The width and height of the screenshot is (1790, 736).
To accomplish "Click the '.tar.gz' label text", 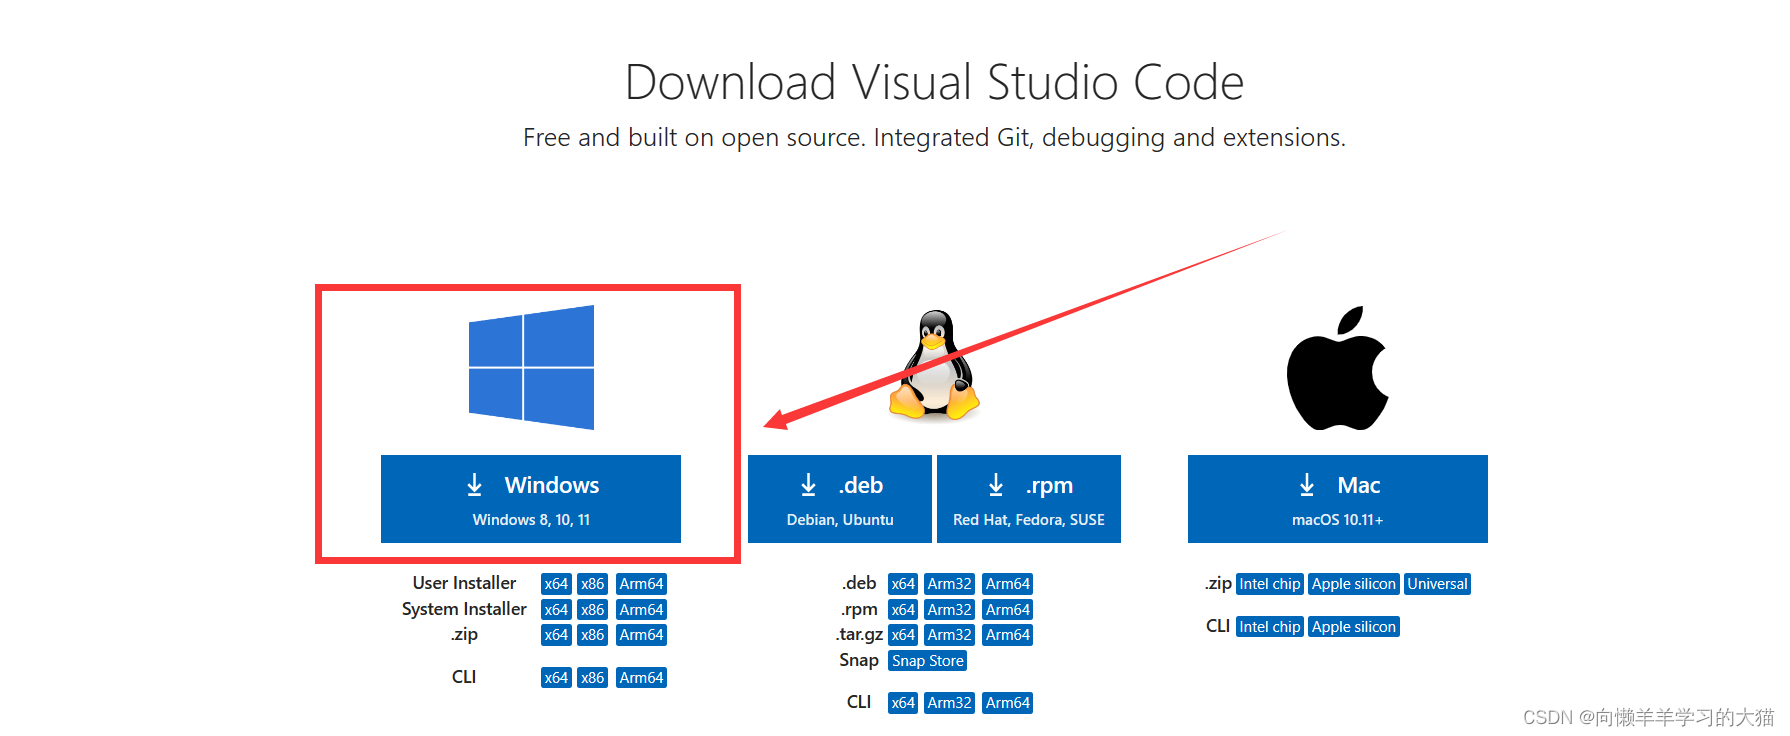I will (859, 634).
